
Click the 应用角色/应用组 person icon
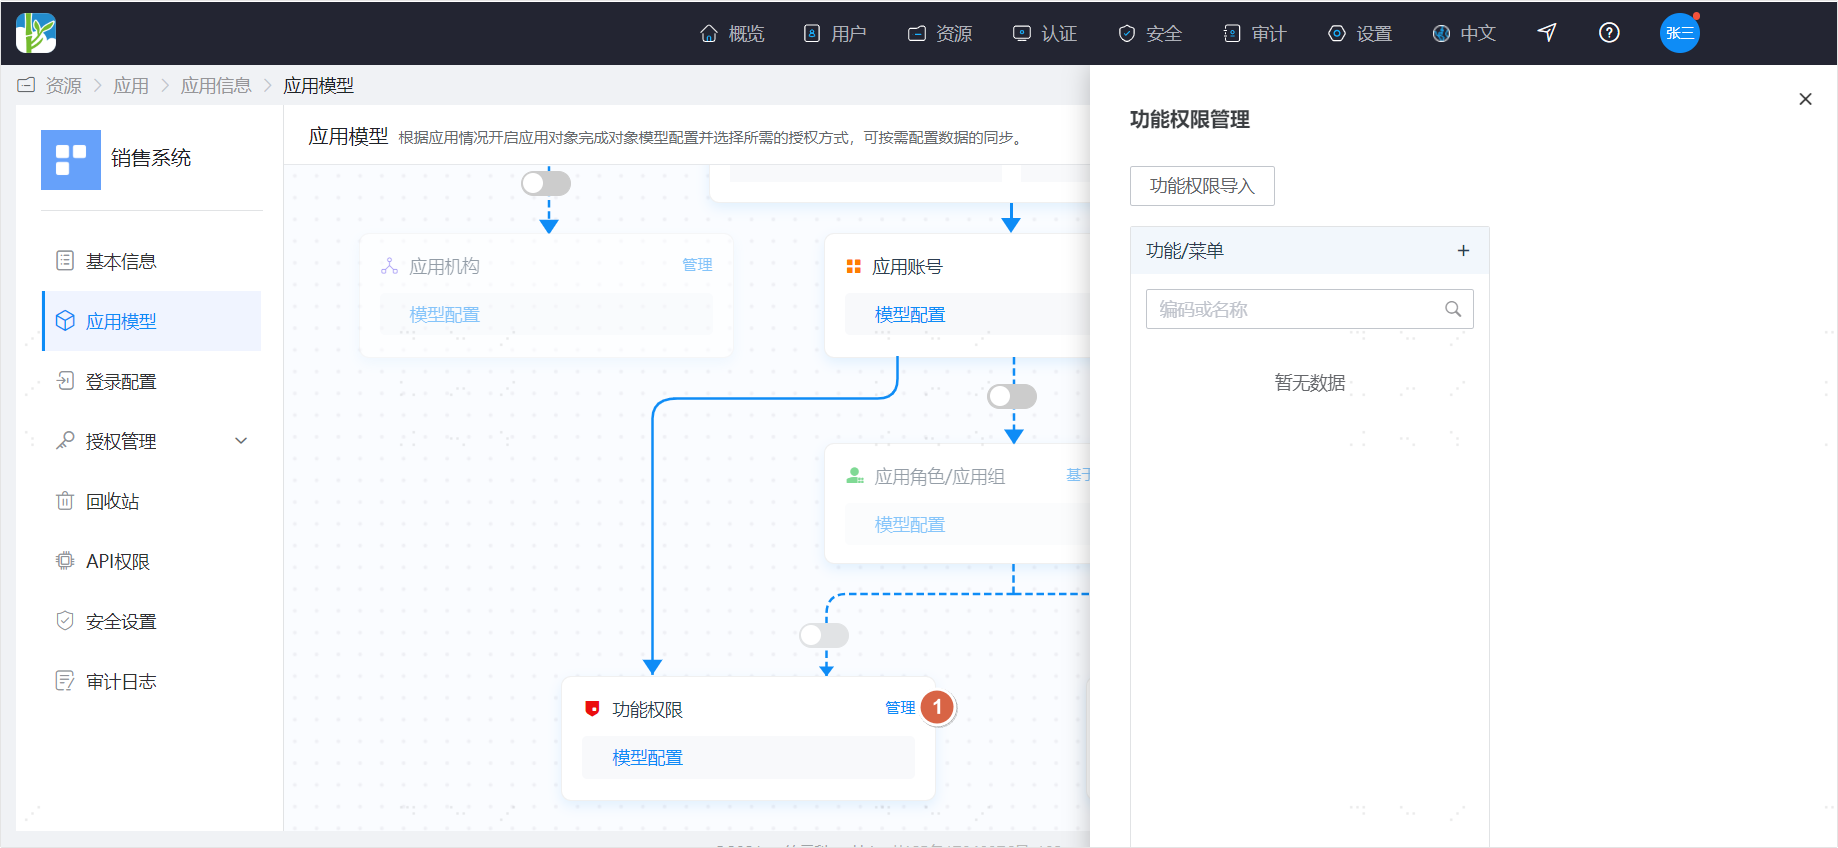(855, 476)
